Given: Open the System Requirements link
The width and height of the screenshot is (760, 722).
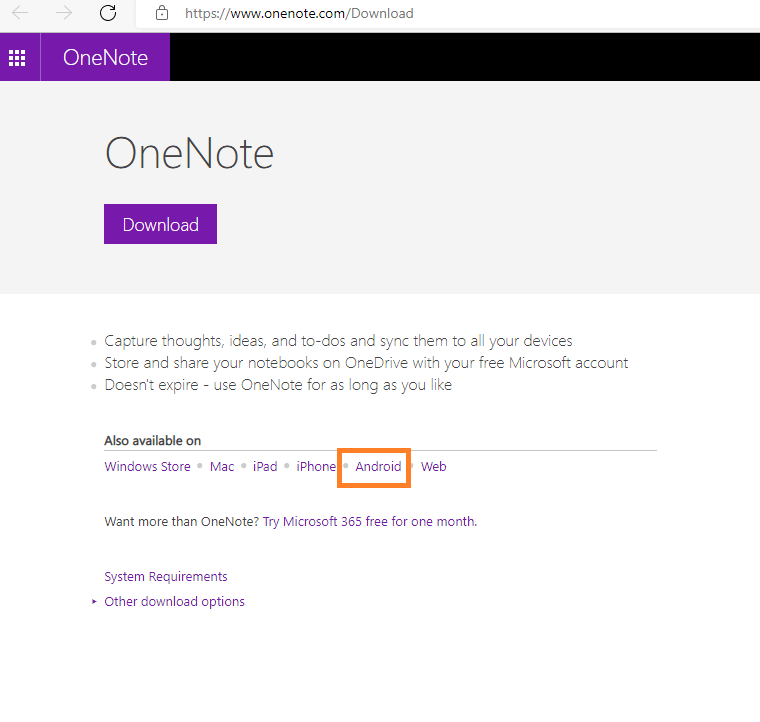Looking at the screenshot, I should coord(166,577).
